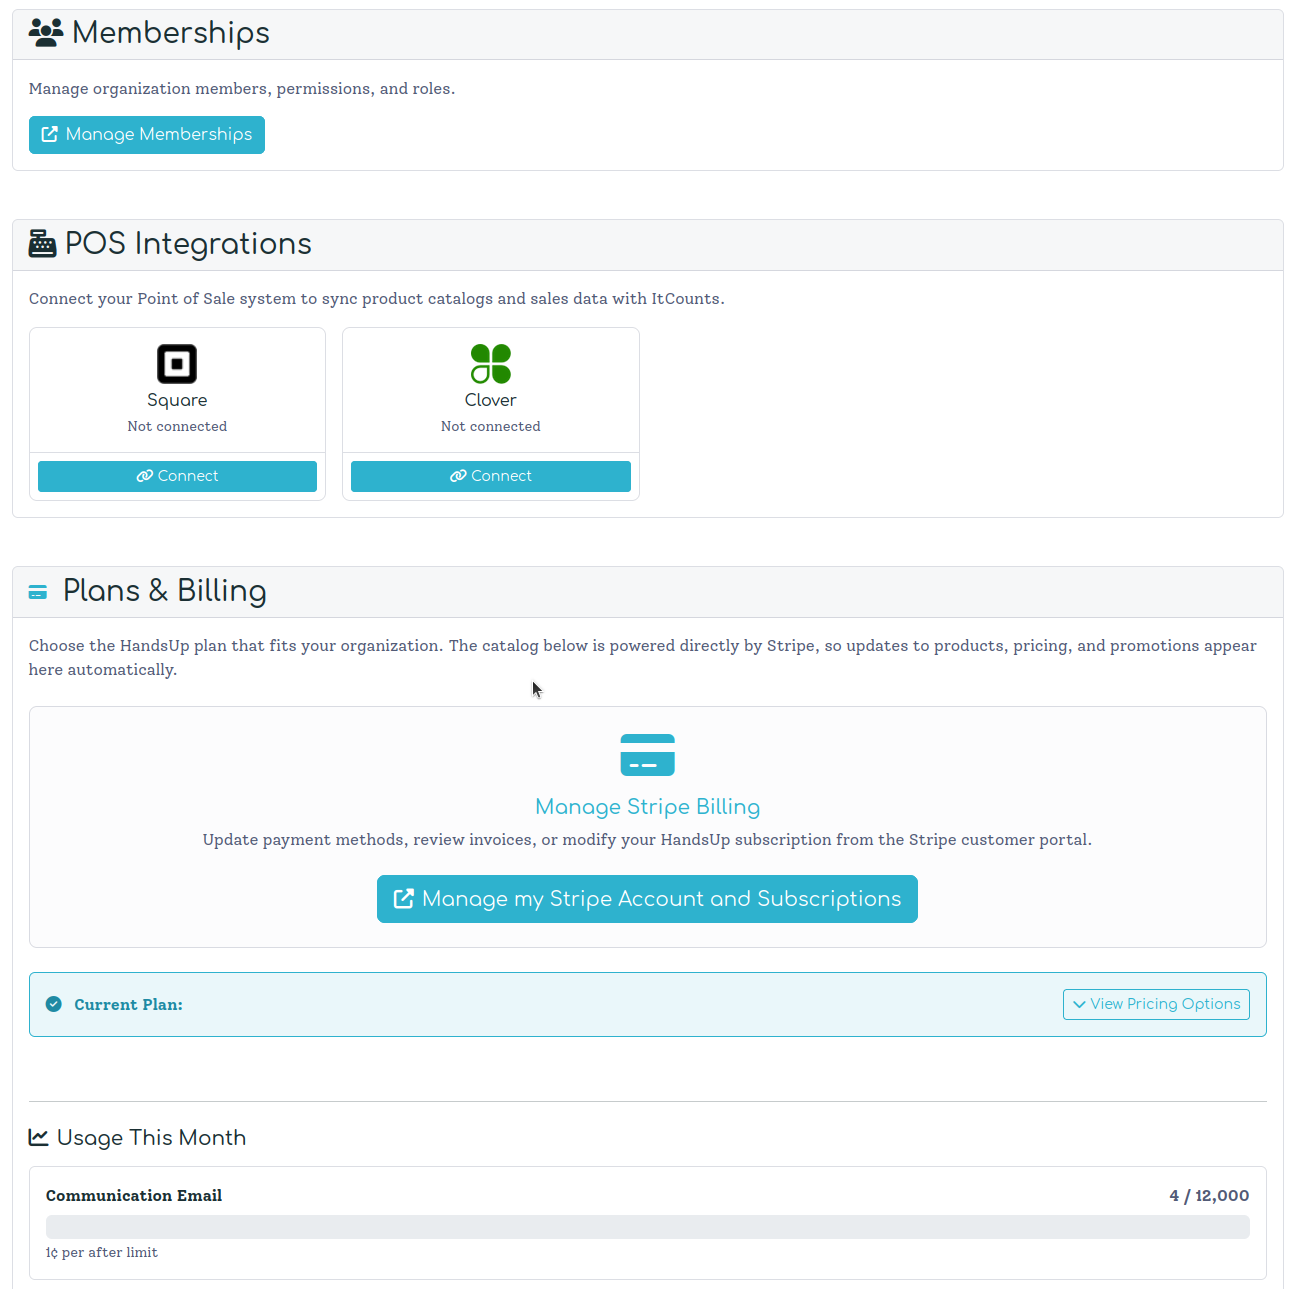Select the Square logo icon
This screenshot has width=1304, height=1289.
177,363
